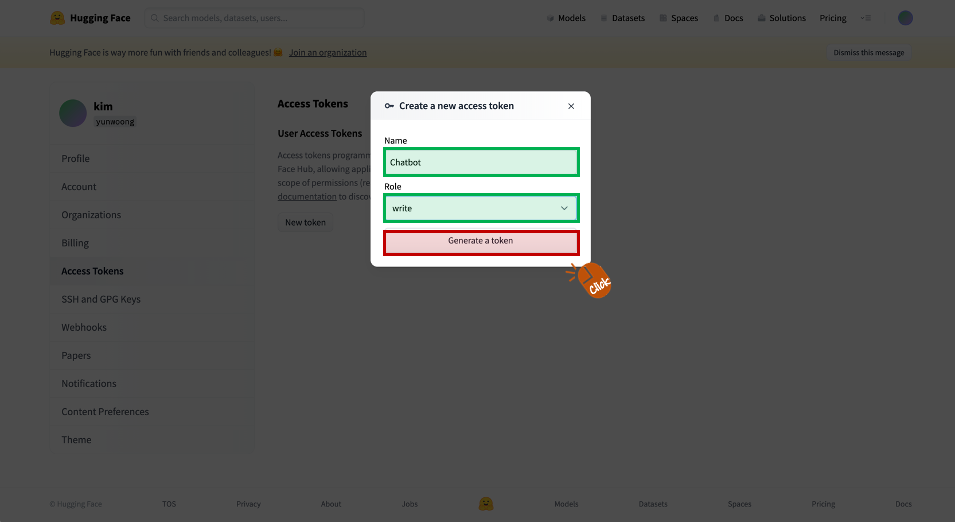Open Account settings in sidebar

coord(152,186)
